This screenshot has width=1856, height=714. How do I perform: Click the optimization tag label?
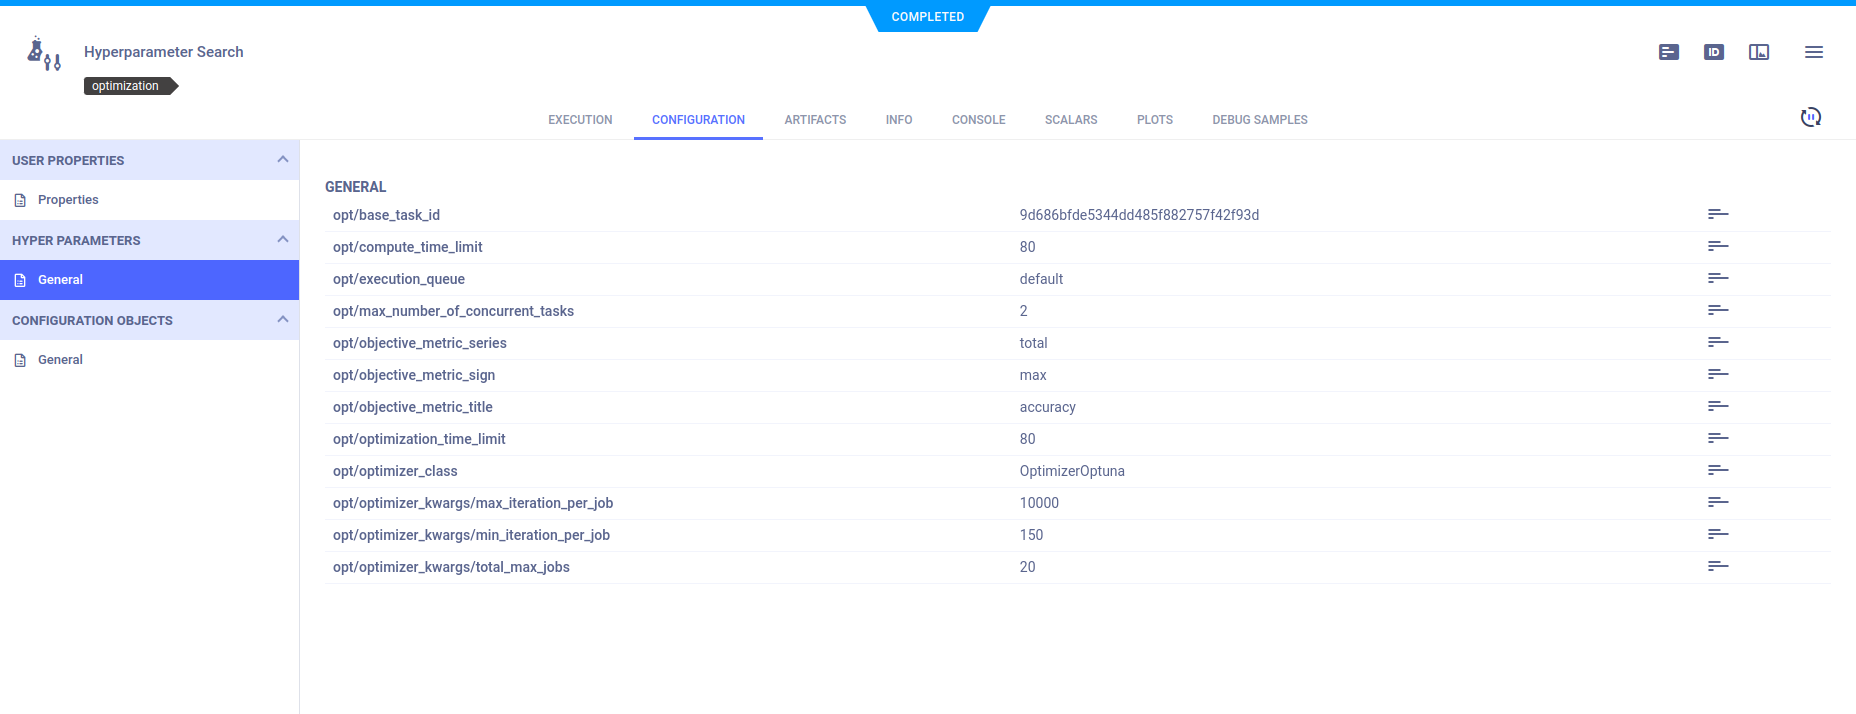(126, 86)
